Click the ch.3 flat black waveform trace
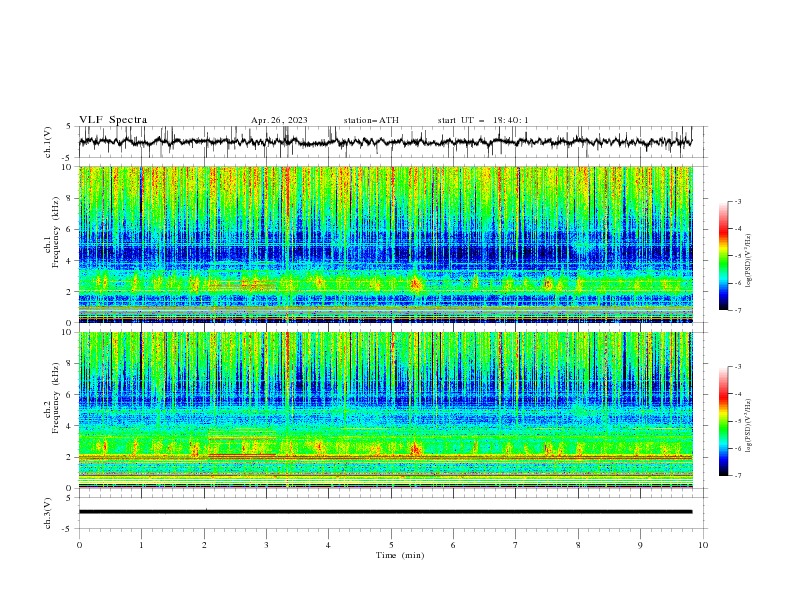792x612 pixels. click(386, 512)
